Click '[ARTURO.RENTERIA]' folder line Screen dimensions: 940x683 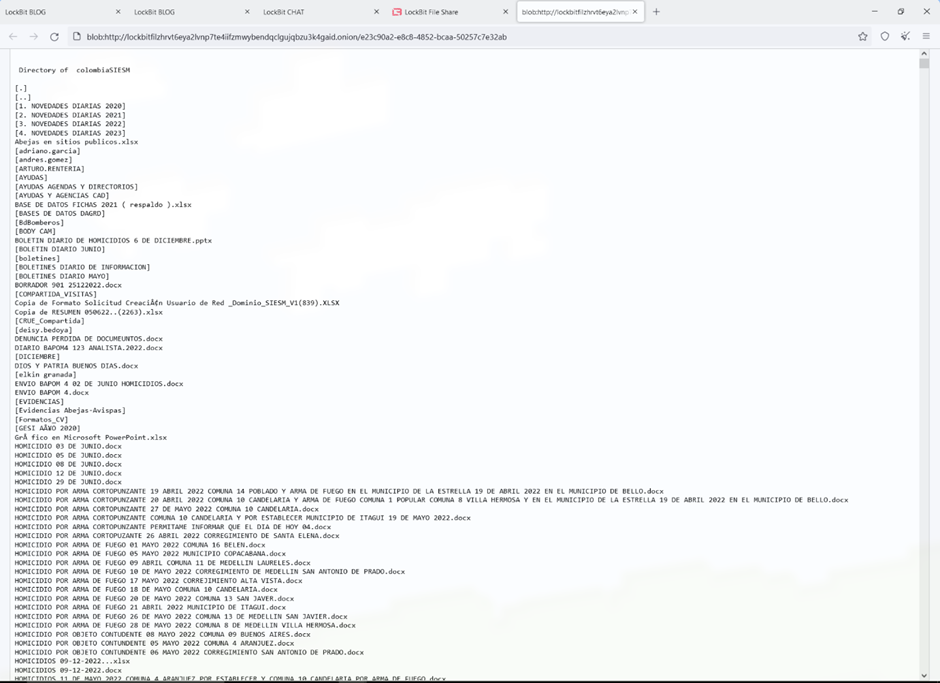coord(49,169)
